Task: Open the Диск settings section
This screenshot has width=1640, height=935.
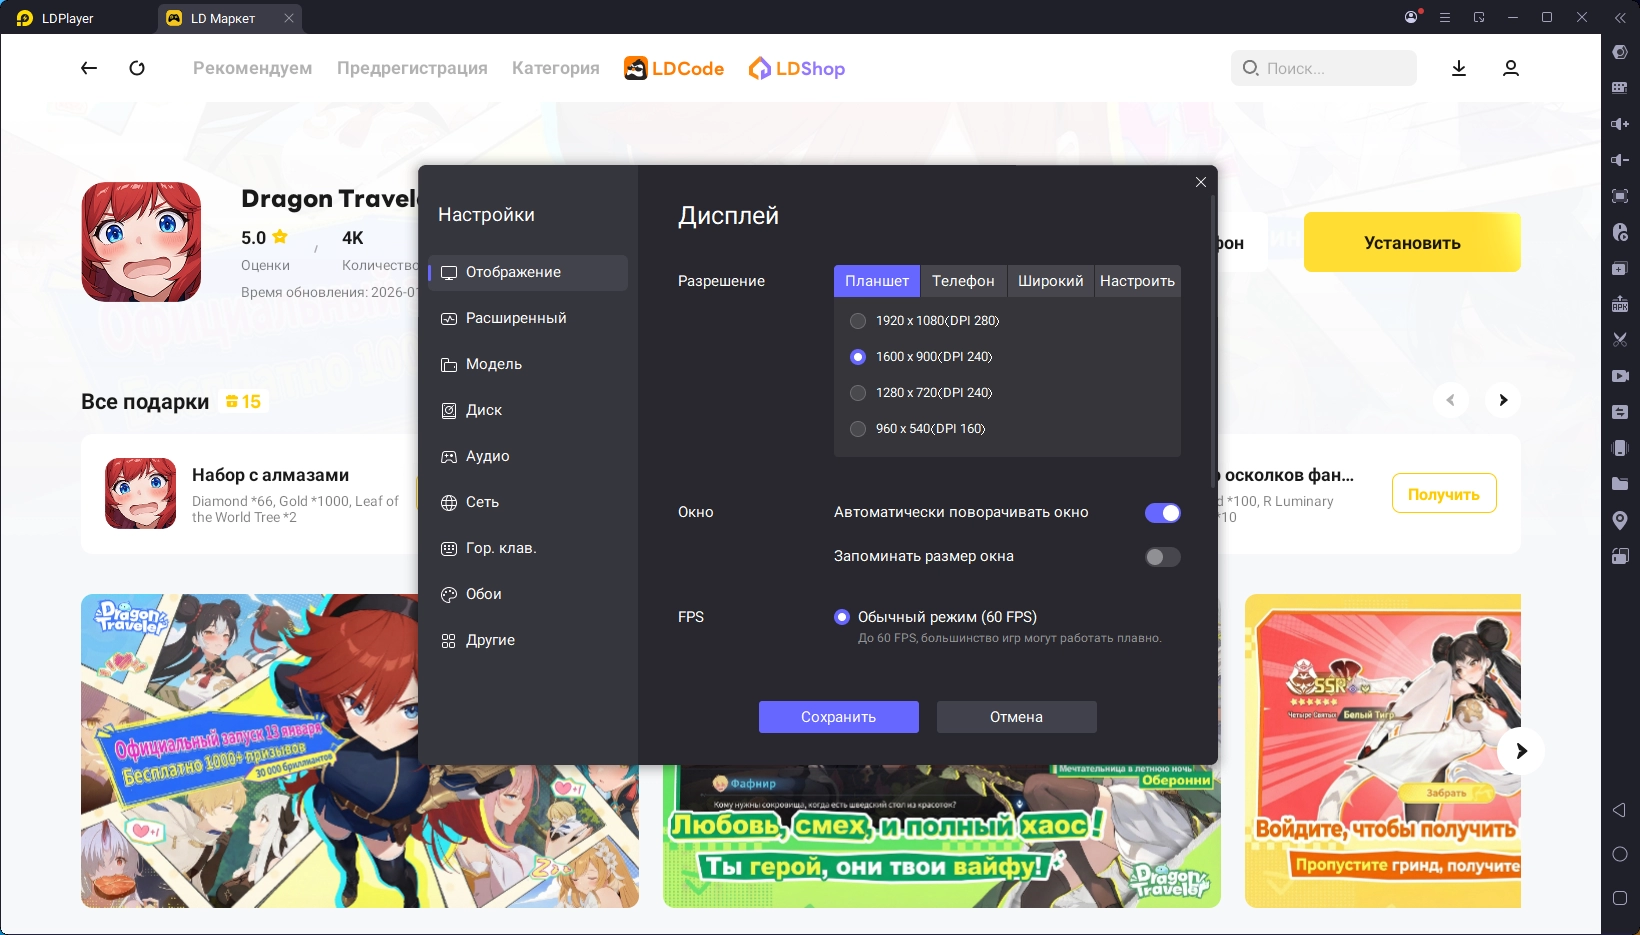Action: (x=528, y=410)
